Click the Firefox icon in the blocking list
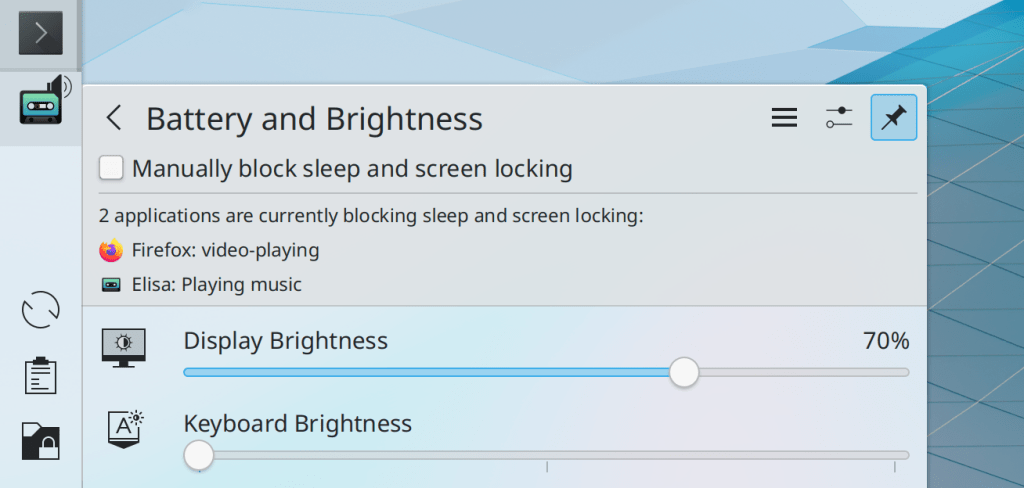 click(x=111, y=250)
